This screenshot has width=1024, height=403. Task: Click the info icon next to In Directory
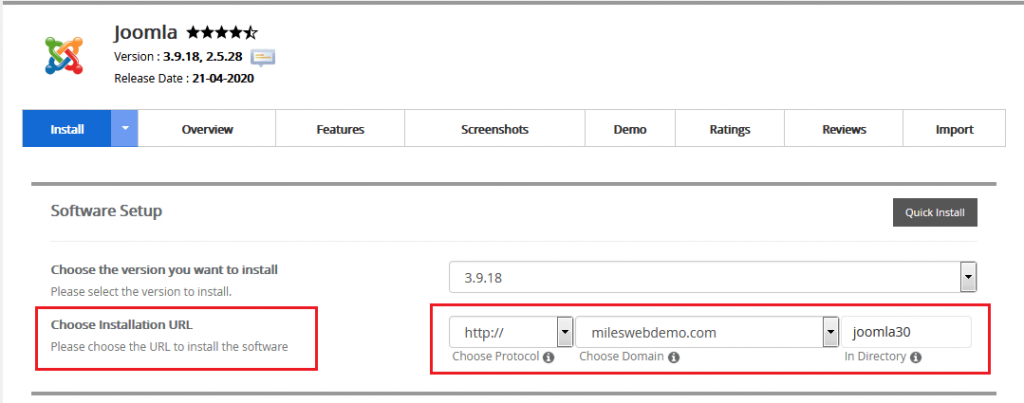(x=916, y=357)
